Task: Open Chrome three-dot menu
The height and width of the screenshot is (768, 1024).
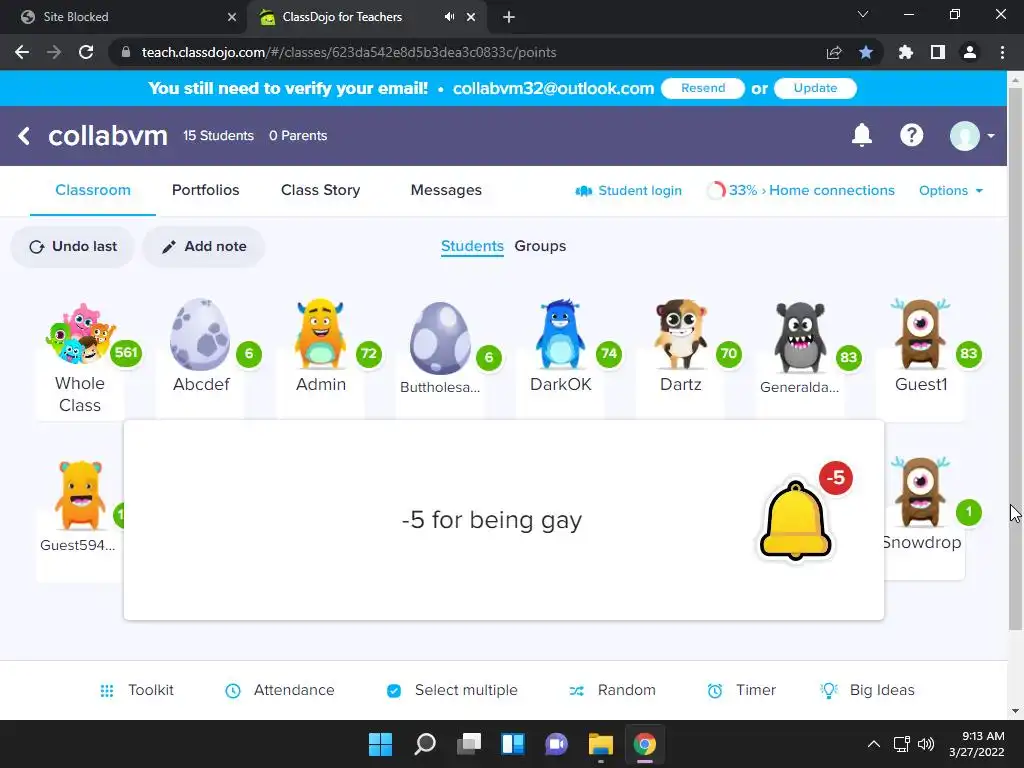Action: tap(1002, 52)
